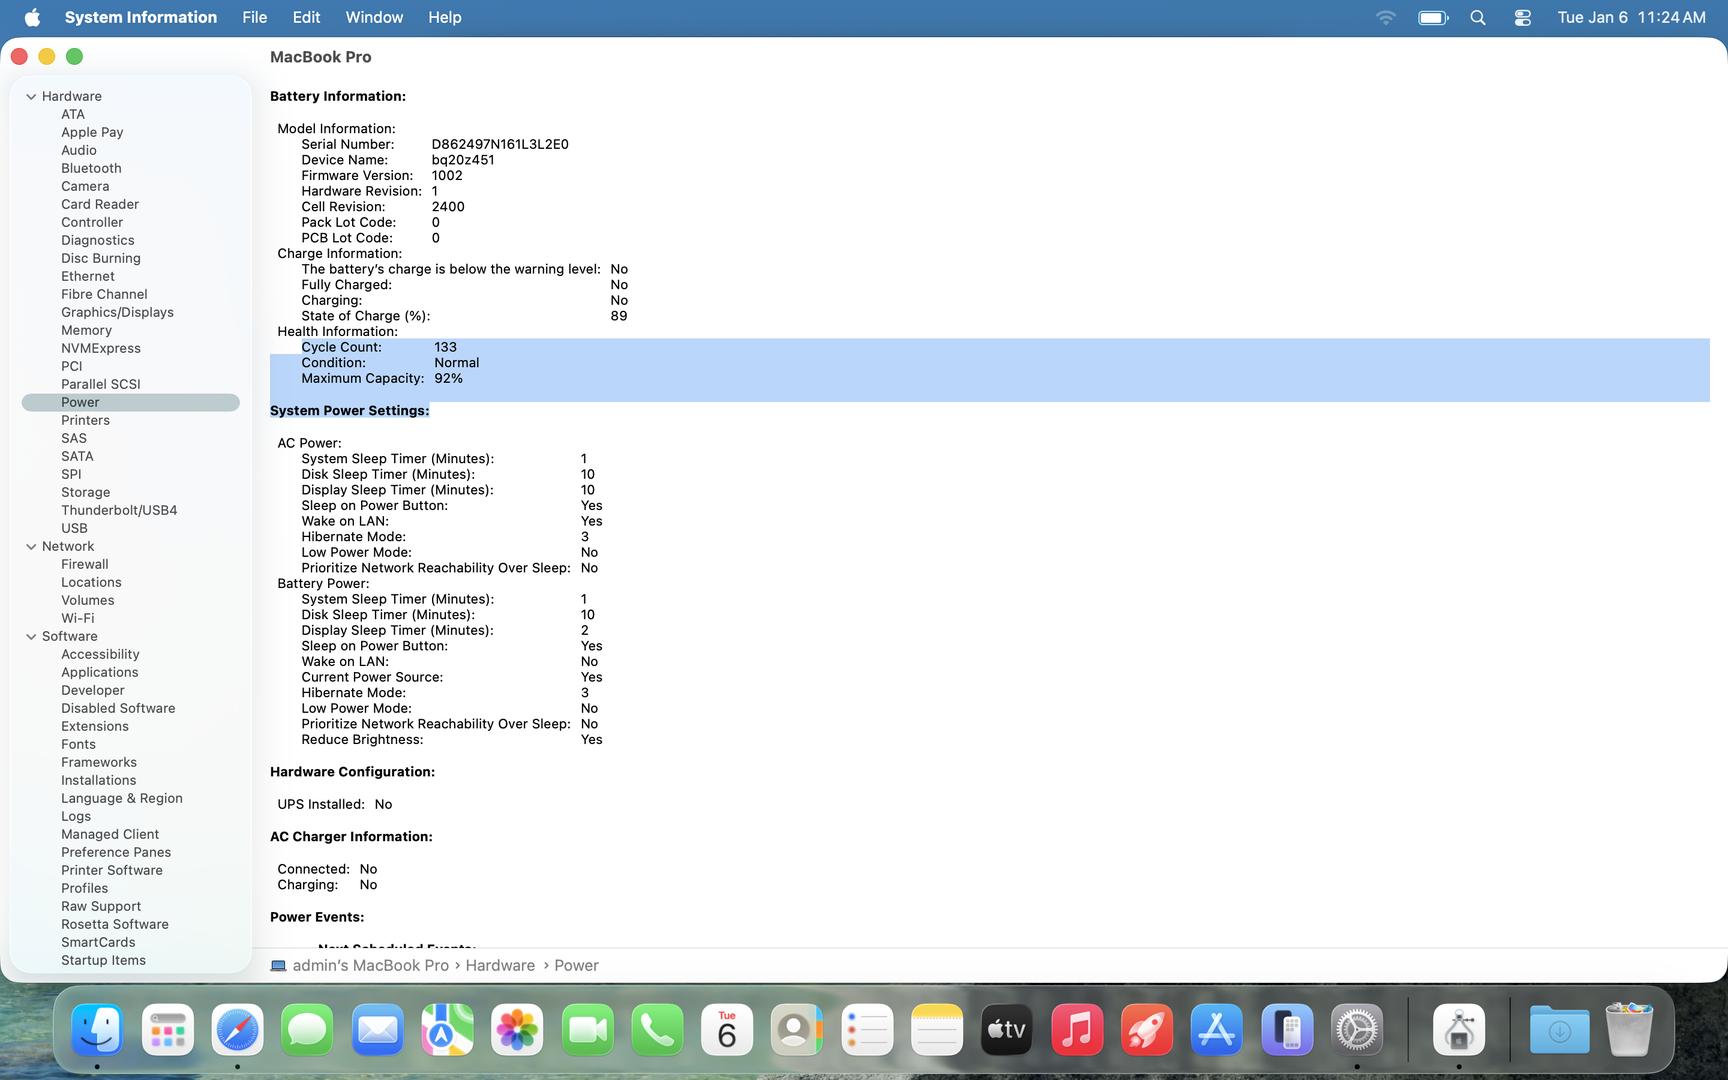Select Apple Pay in the sidebar
The image size is (1728, 1080).
coord(92,132)
